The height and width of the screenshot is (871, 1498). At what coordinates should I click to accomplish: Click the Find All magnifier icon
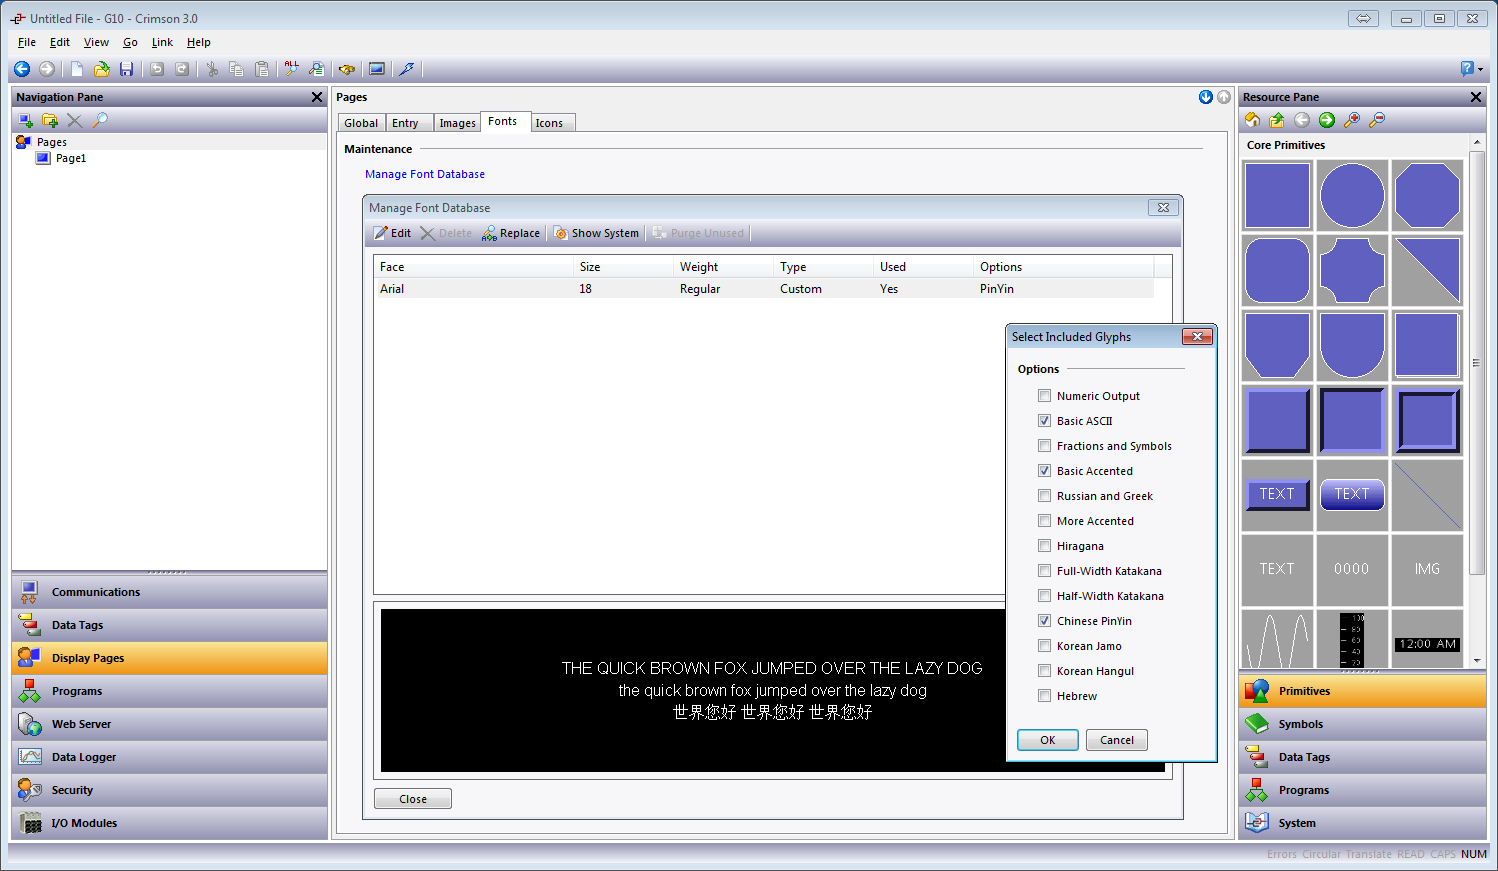(292, 69)
